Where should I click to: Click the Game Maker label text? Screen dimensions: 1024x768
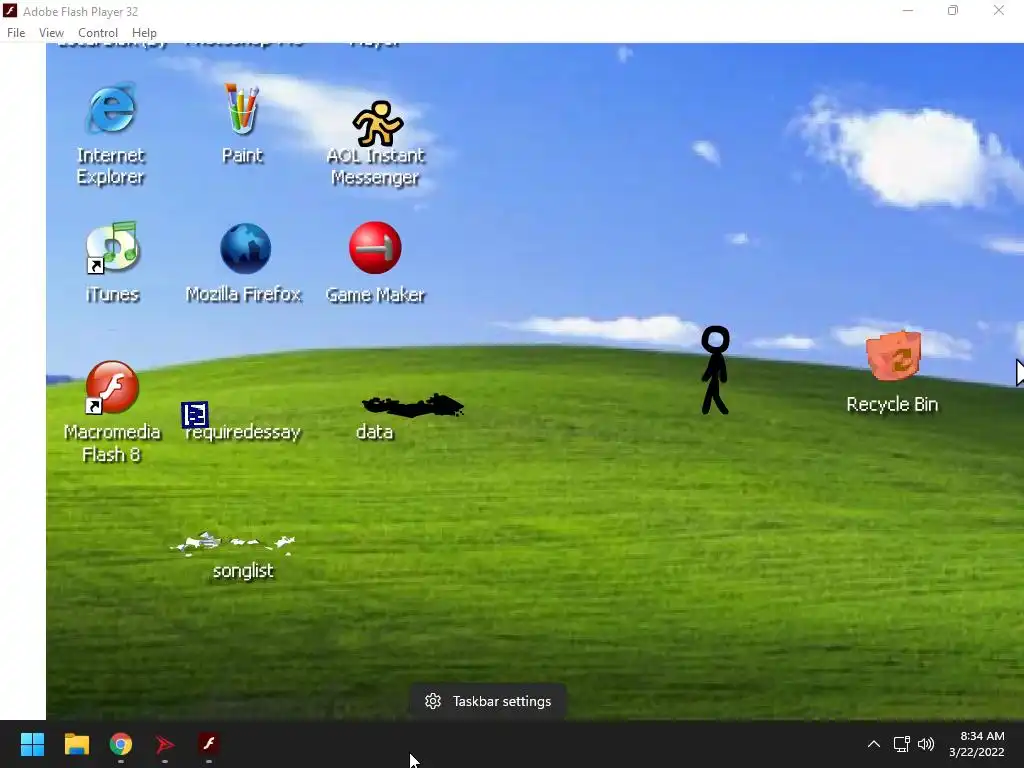(x=376, y=295)
